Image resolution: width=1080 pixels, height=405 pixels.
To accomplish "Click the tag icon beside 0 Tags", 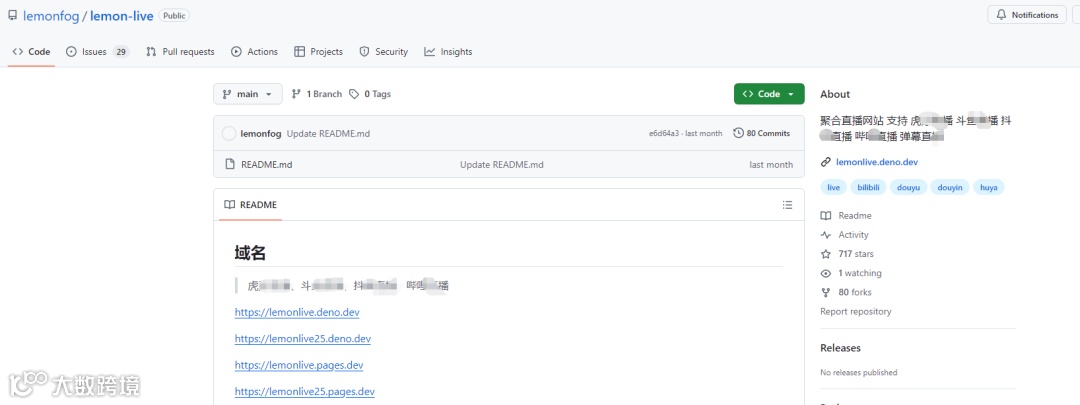I will pyautogui.click(x=354, y=94).
